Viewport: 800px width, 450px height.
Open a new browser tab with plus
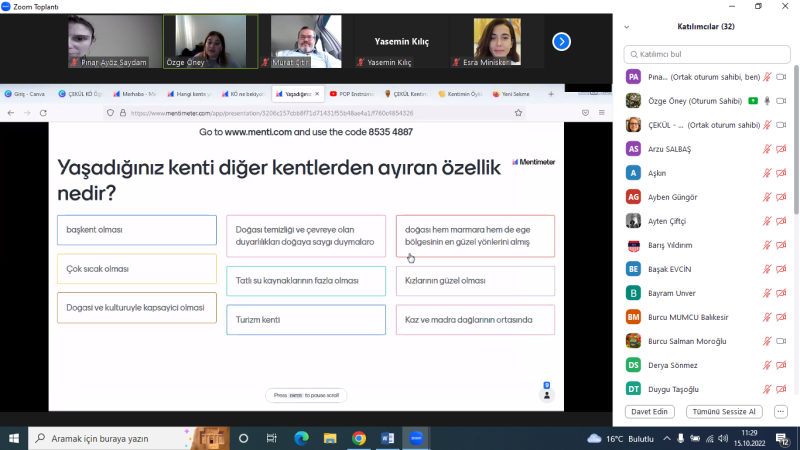[550, 94]
